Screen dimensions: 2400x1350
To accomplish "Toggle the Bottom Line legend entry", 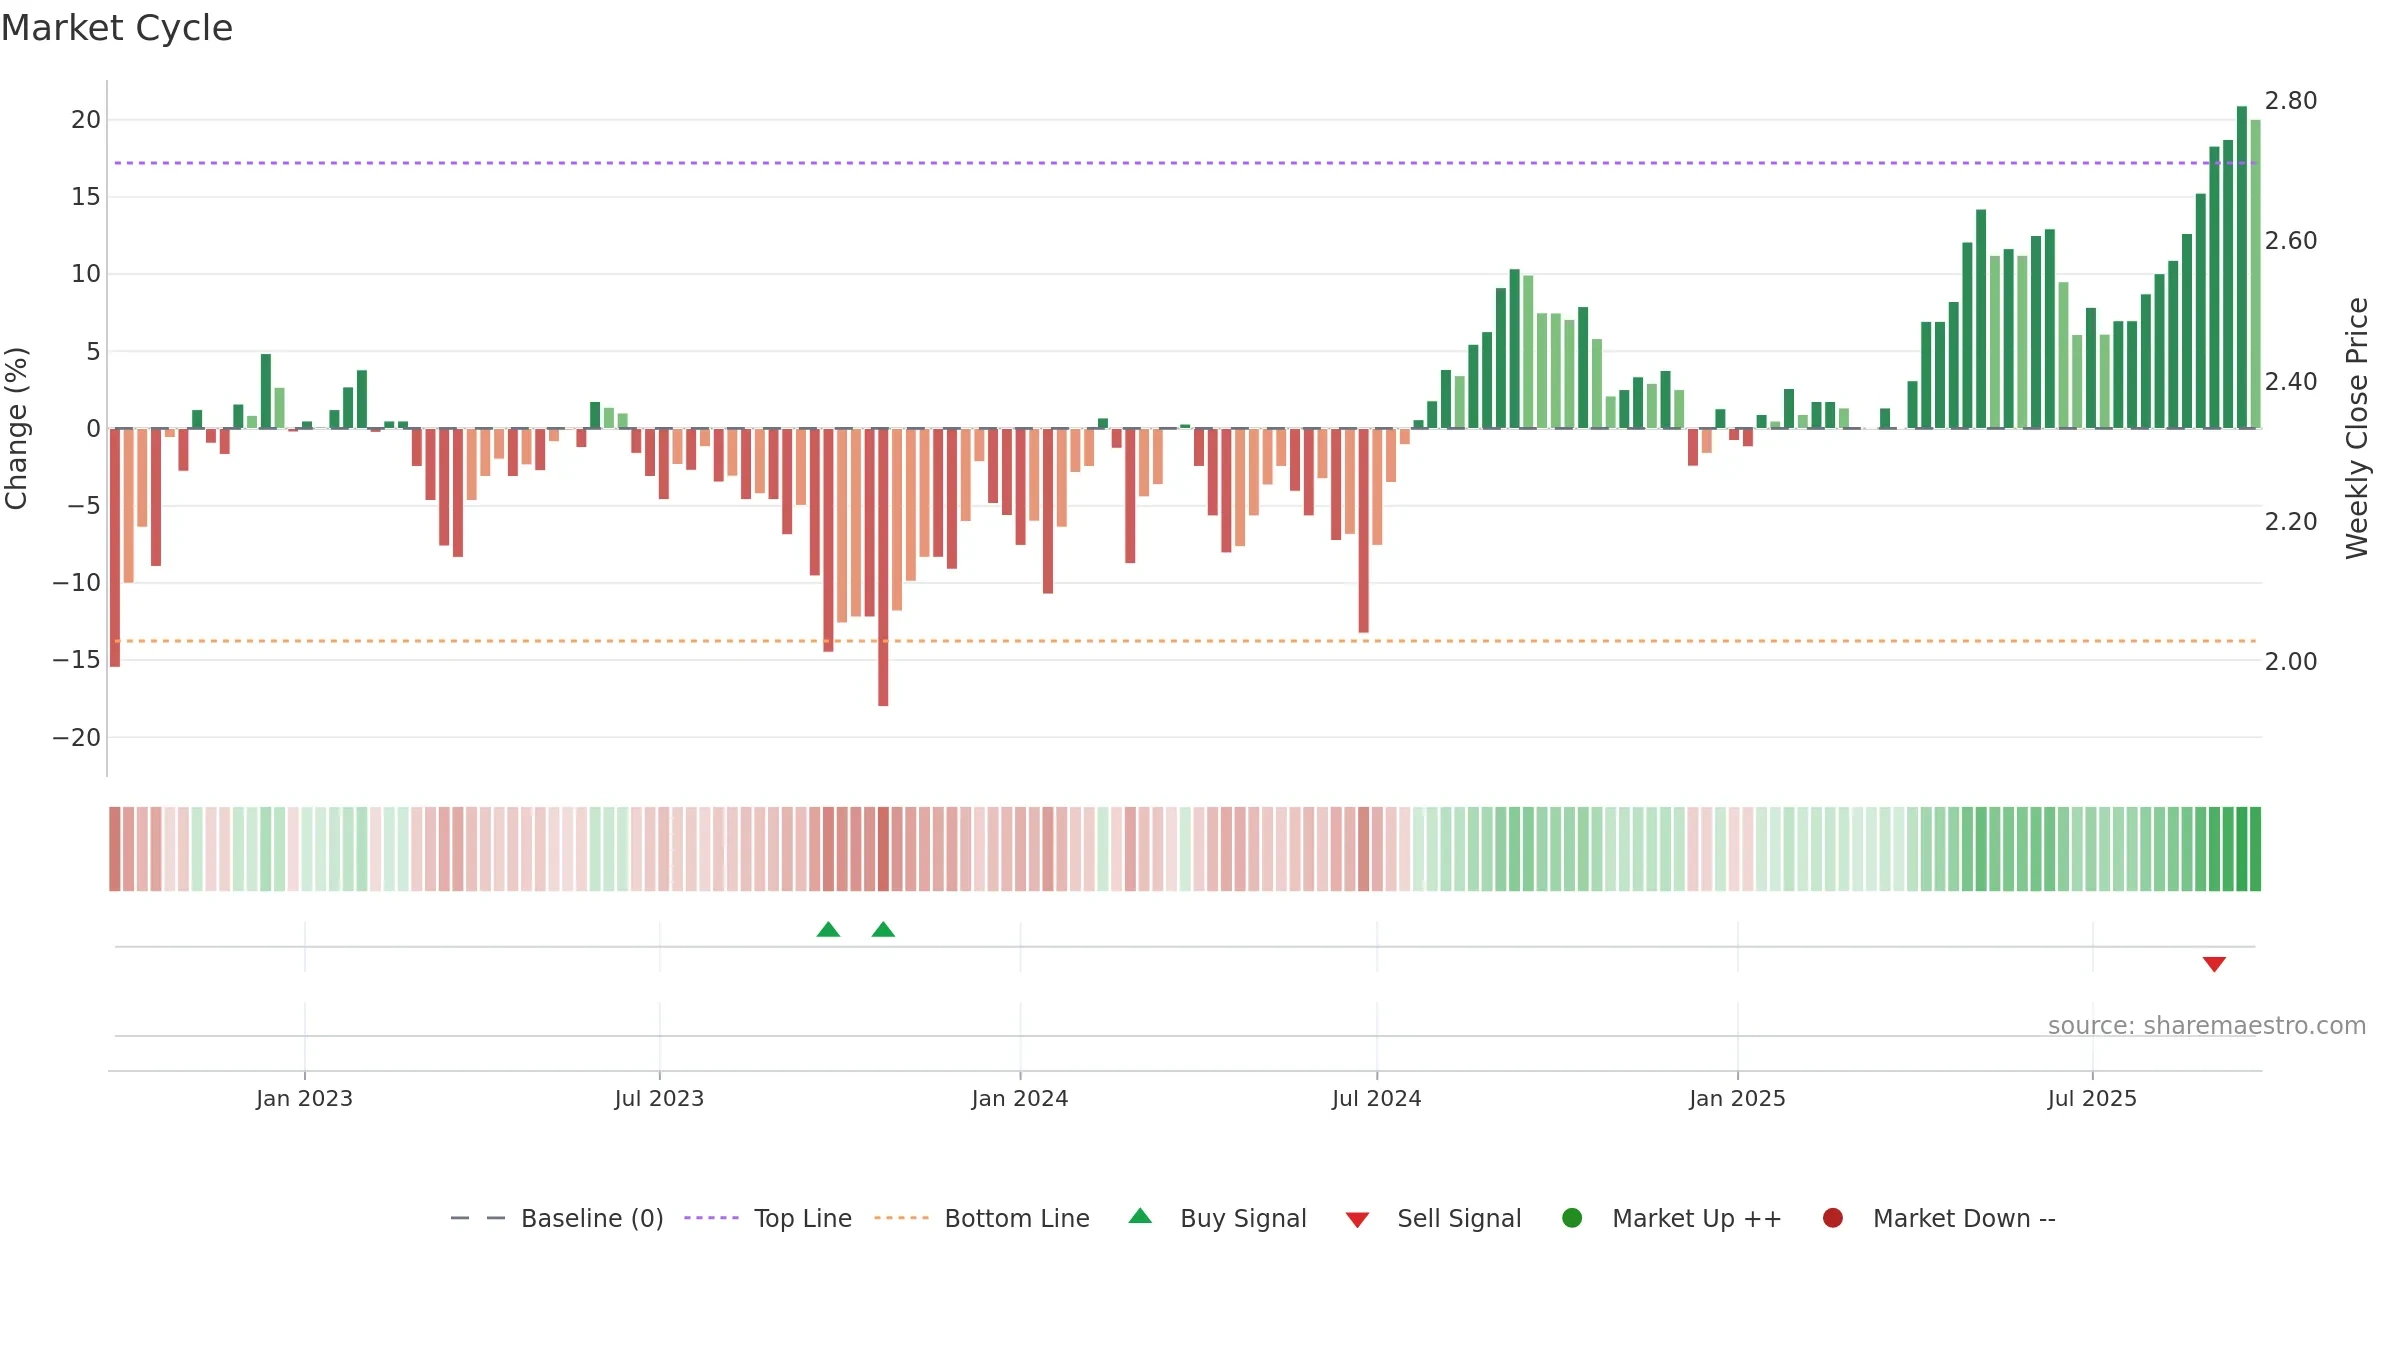I will click(x=982, y=1218).
